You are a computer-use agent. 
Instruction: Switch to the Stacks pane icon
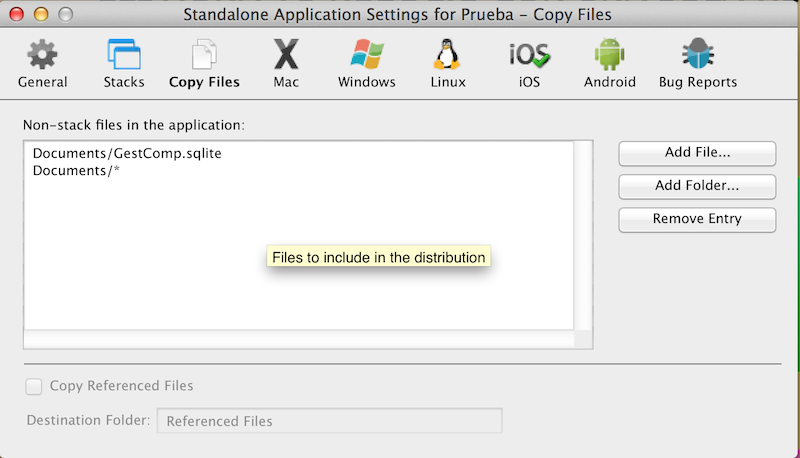pyautogui.click(x=124, y=55)
